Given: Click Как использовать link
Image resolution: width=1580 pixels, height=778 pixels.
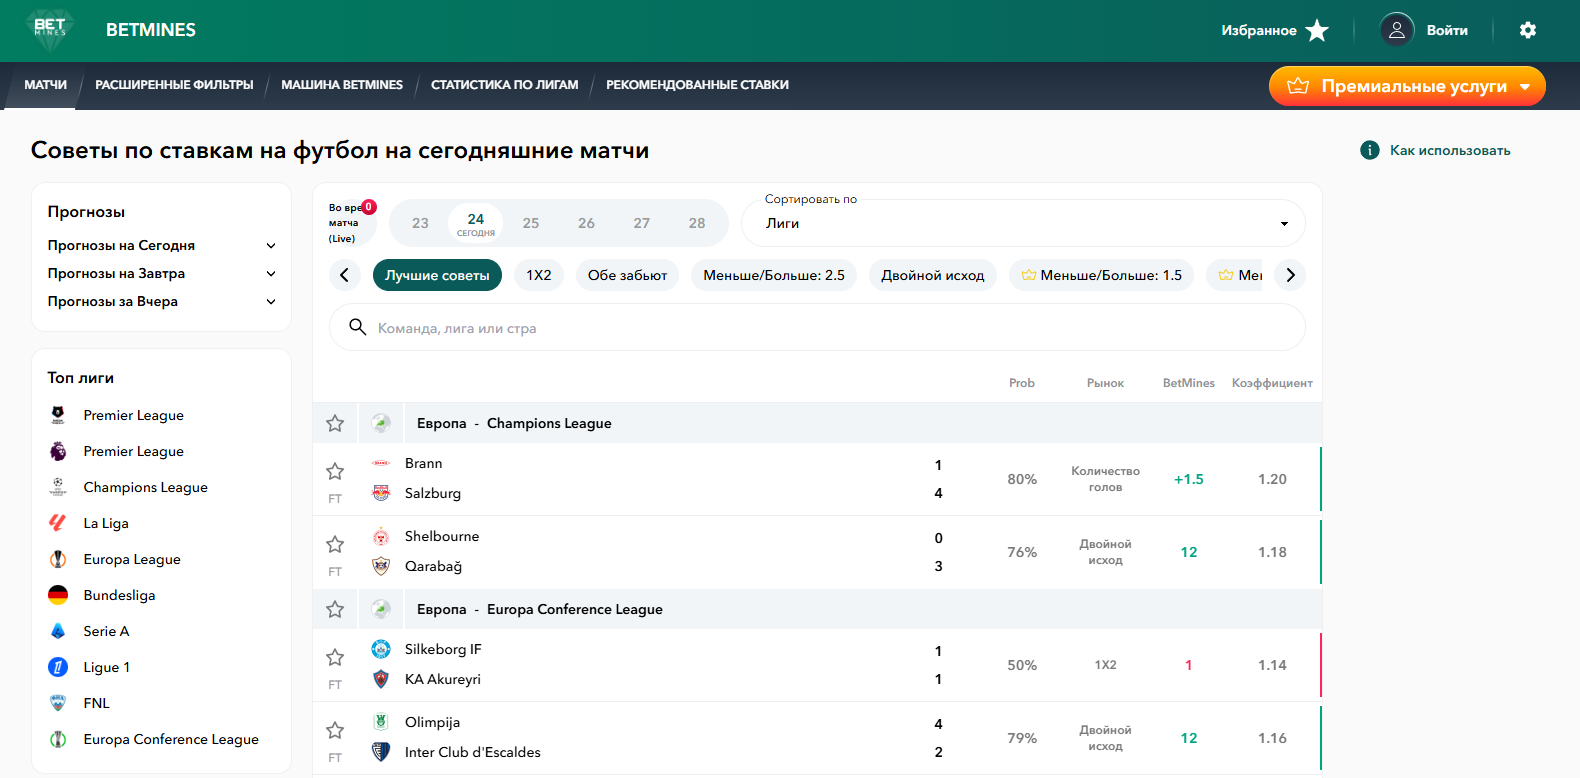Looking at the screenshot, I should [1450, 150].
